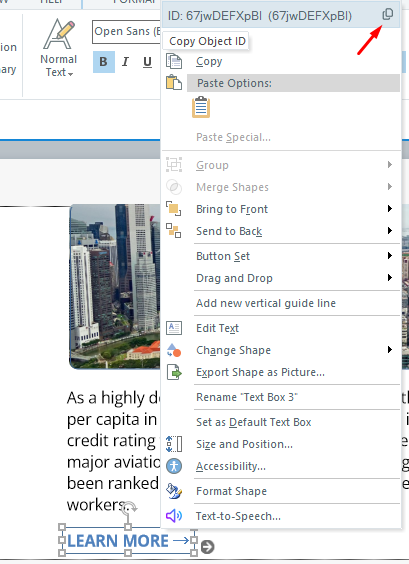
Task: Click the Object ID text in menu header
Action: tap(260, 16)
